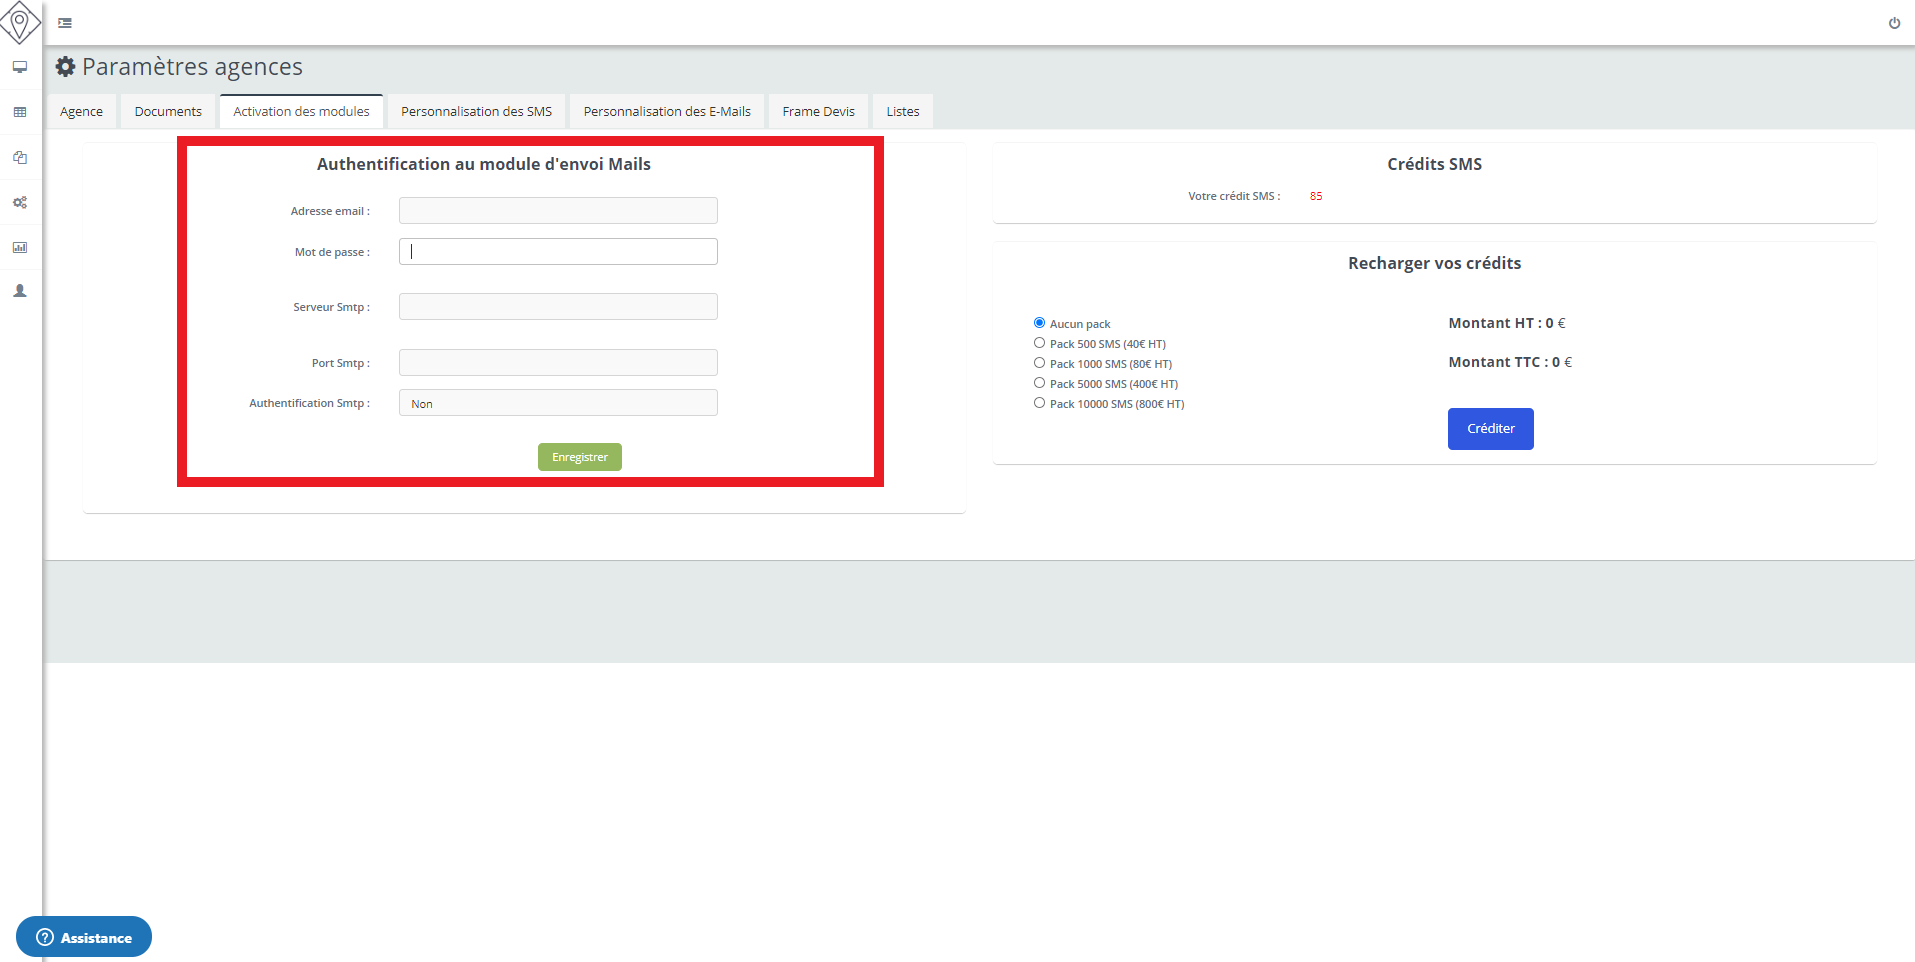
Task: Open the Frame Devis tab
Action: pyautogui.click(x=818, y=111)
